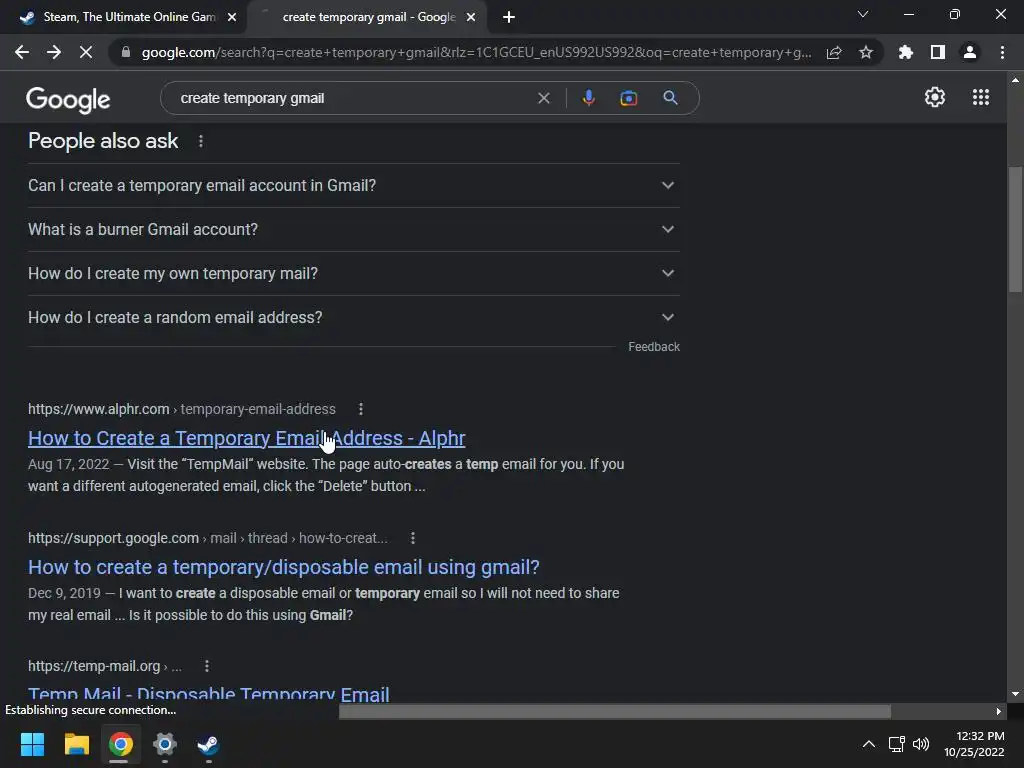The image size is (1024, 768).
Task: Open options for support.google.com result
Action: 412,538
